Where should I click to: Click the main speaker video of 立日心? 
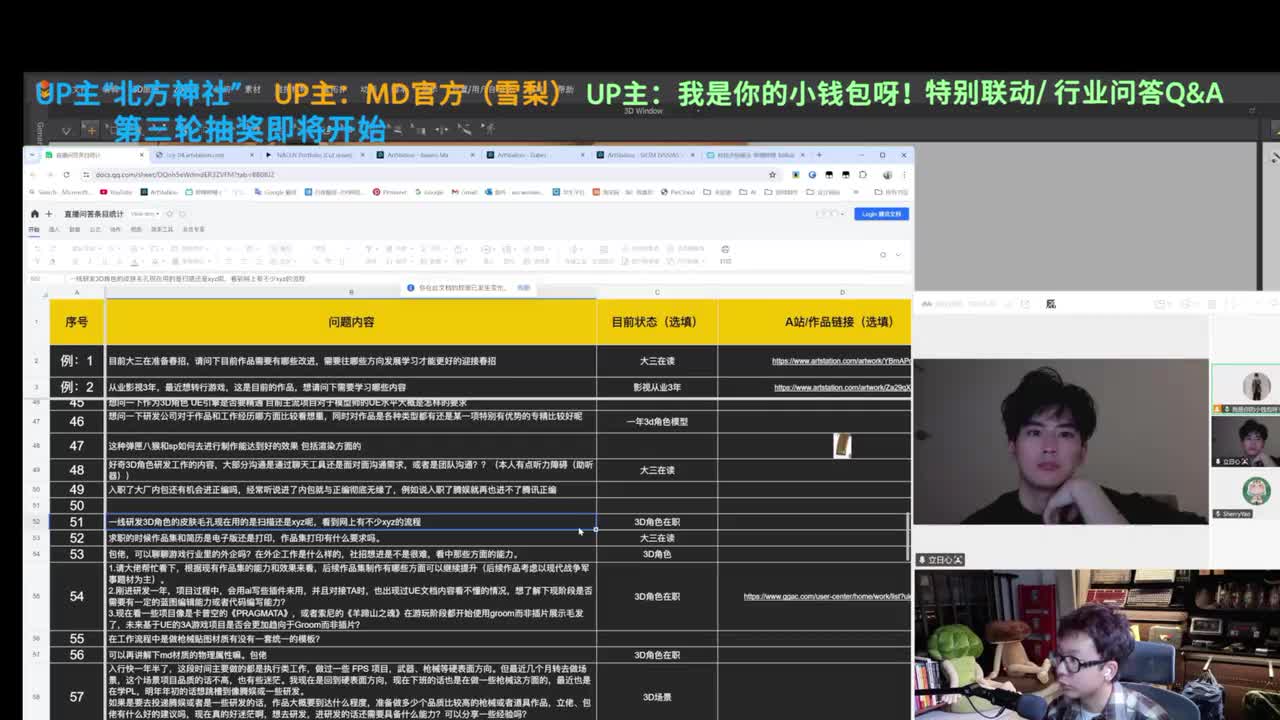point(1061,441)
